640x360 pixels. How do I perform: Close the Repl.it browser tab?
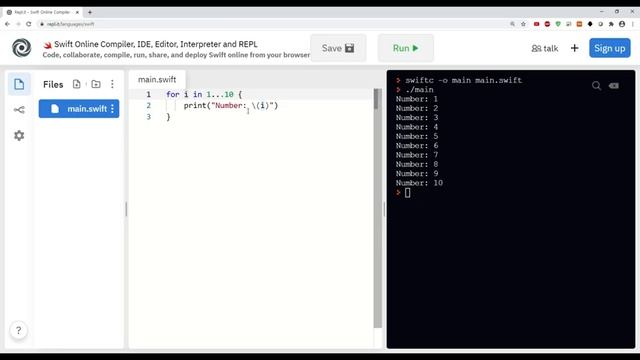(77, 12)
